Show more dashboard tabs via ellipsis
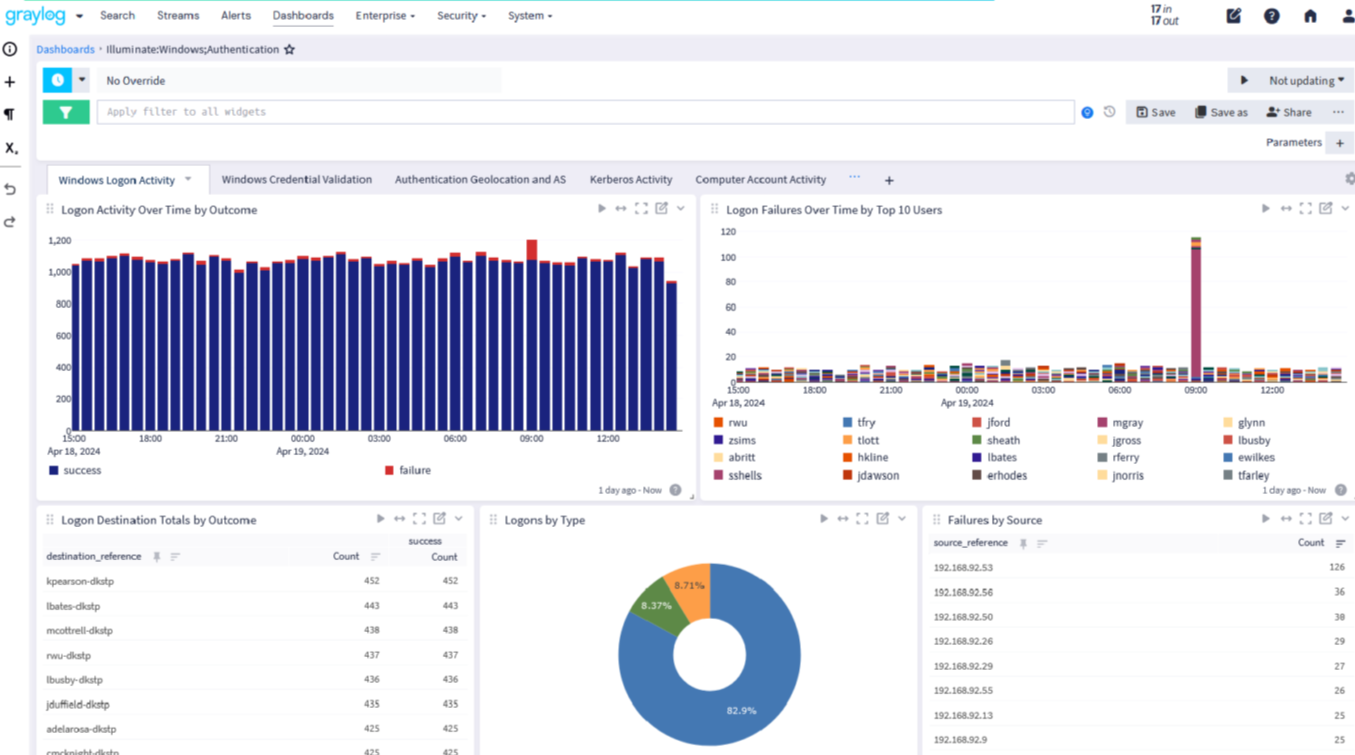The width and height of the screenshot is (1355, 755). pos(854,177)
